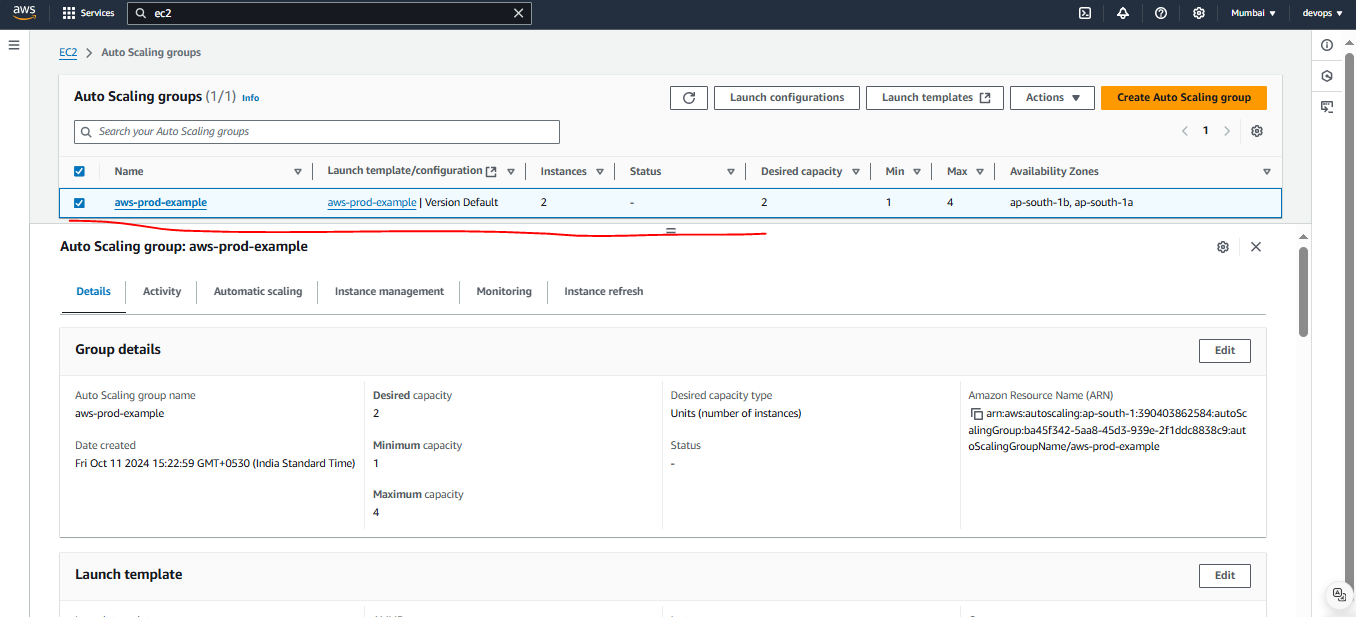Viewport: 1356px width, 617px height.
Task: Open Launch templates in new tab
Action: [x=935, y=98]
